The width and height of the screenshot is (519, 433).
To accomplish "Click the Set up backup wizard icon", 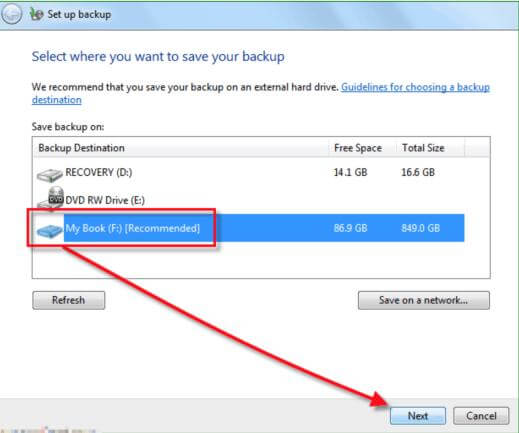I will coord(36,14).
